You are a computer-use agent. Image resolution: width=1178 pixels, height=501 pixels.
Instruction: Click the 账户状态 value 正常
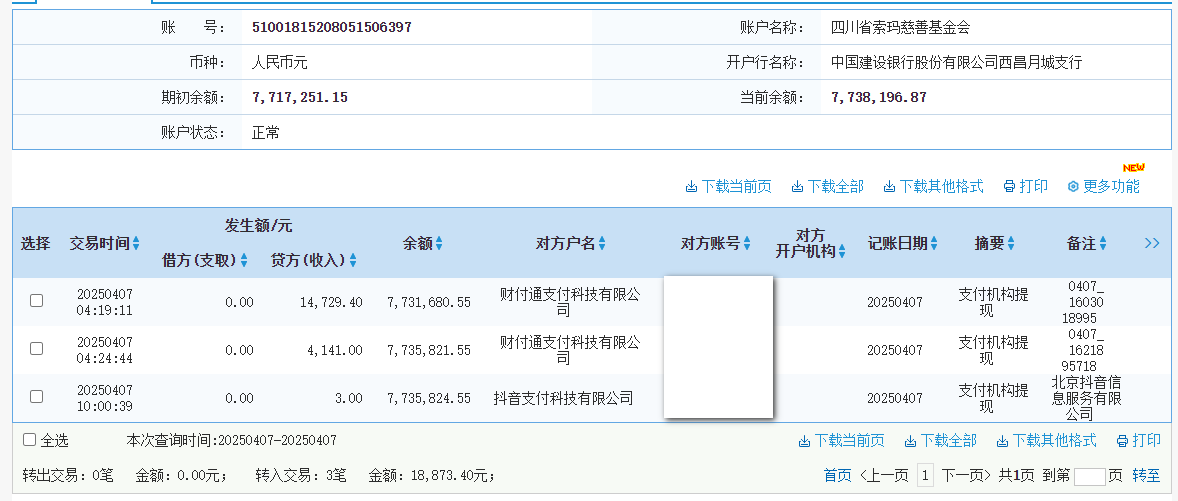click(265, 133)
